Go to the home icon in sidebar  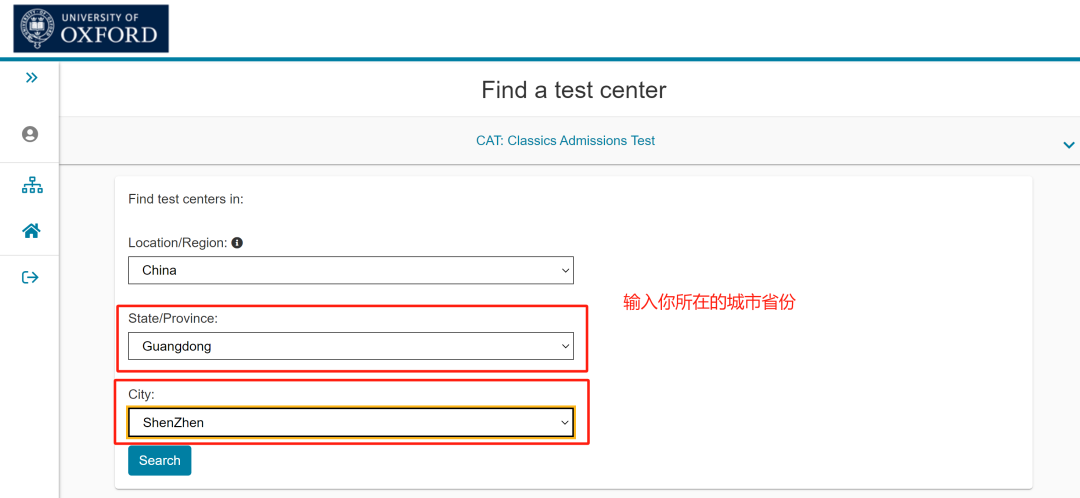pyautogui.click(x=31, y=231)
